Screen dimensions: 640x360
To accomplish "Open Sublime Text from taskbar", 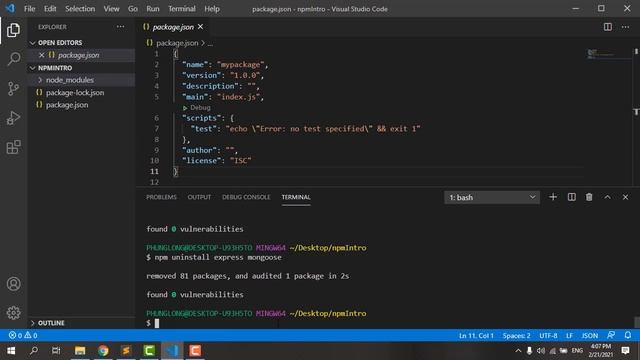I will click(126, 351).
